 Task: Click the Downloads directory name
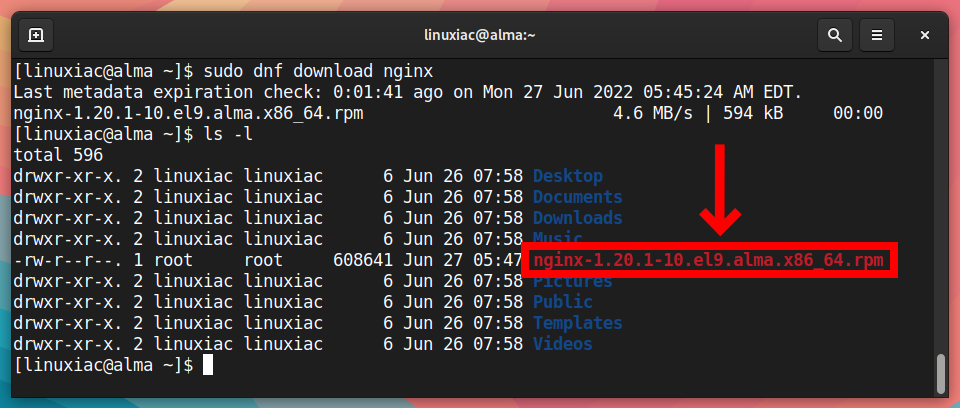pos(577,218)
